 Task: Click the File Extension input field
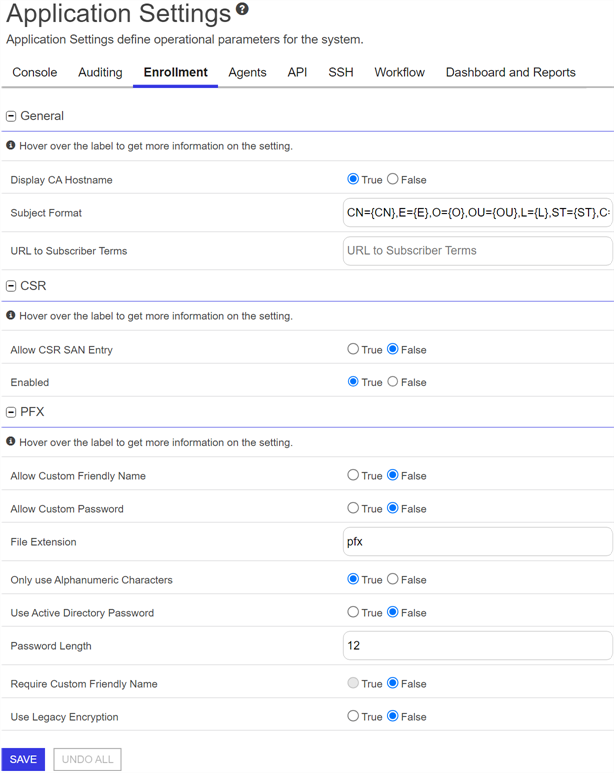[477, 542]
